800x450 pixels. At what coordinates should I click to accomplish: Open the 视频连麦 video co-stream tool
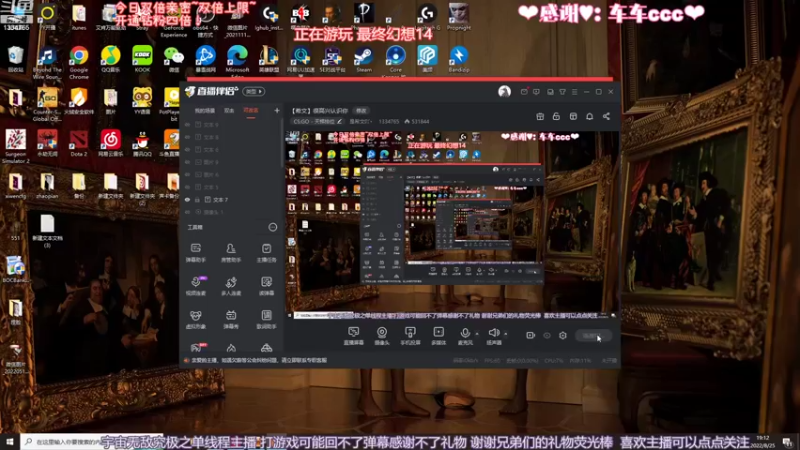point(195,286)
